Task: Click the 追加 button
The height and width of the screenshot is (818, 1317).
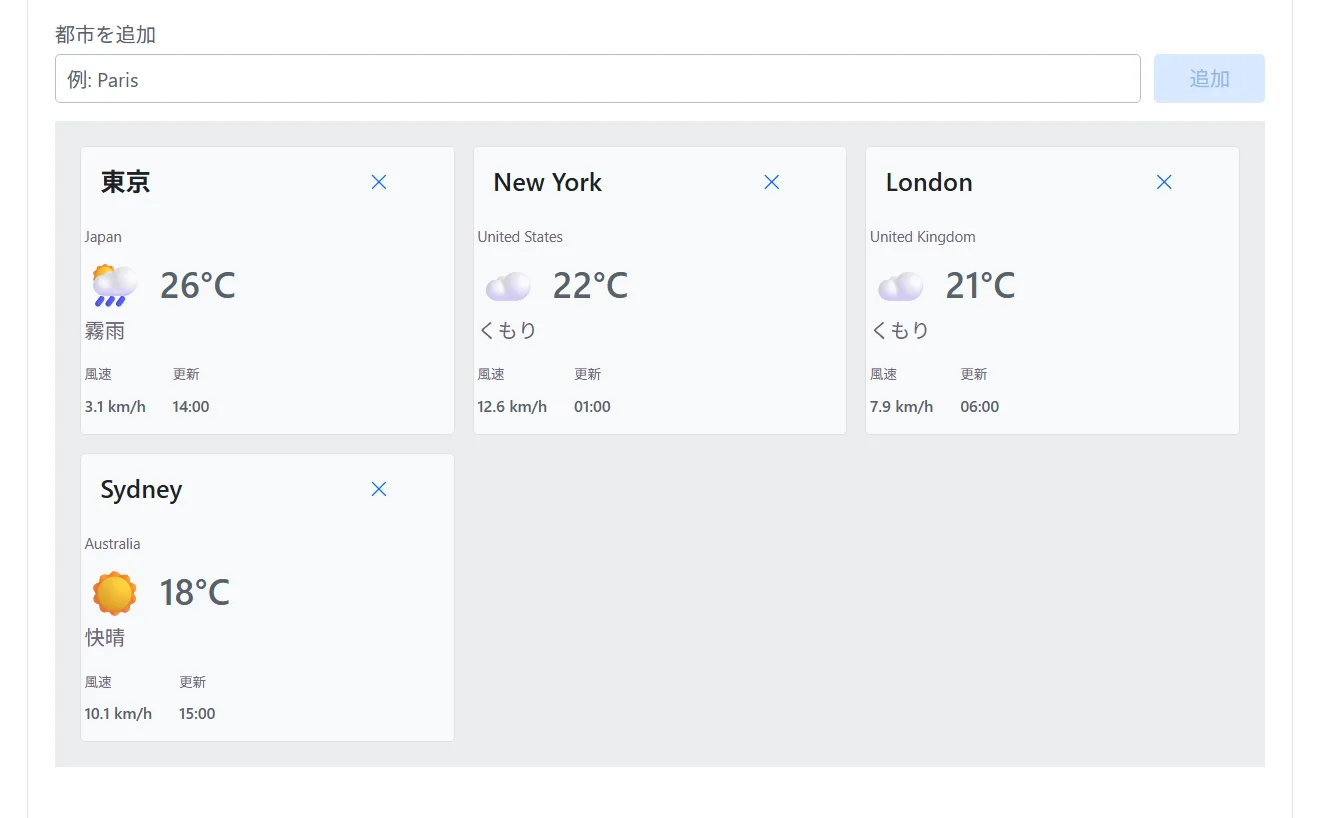Action: point(1209,78)
